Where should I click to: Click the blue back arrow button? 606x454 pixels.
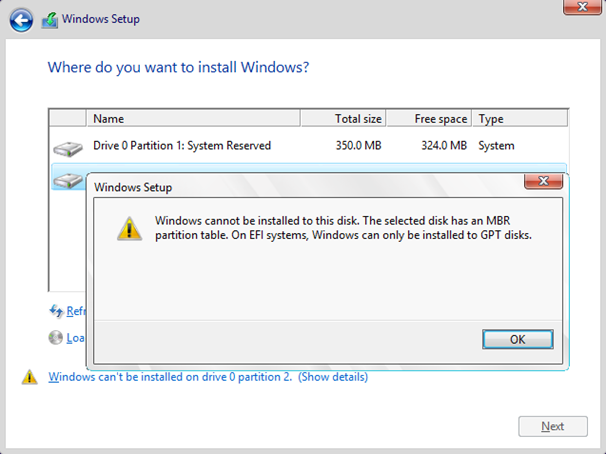point(21,20)
